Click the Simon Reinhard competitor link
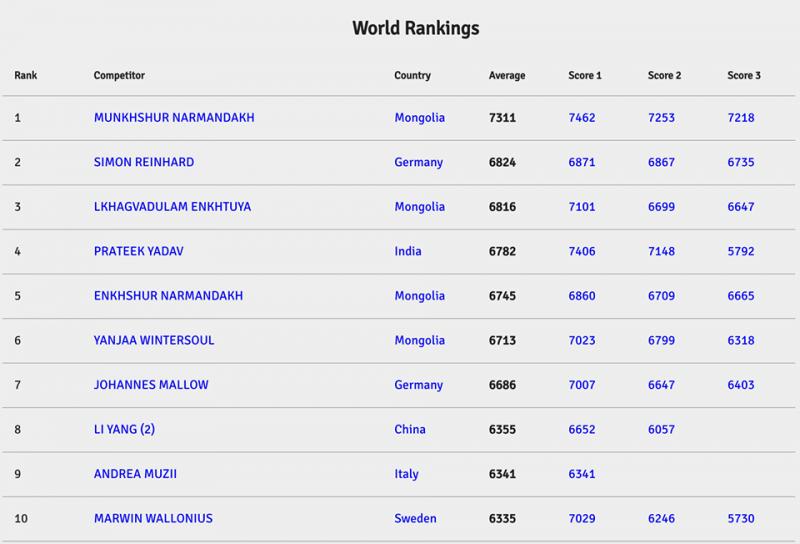Image resolution: width=800 pixels, height=544 pixels. coord(143,162)
